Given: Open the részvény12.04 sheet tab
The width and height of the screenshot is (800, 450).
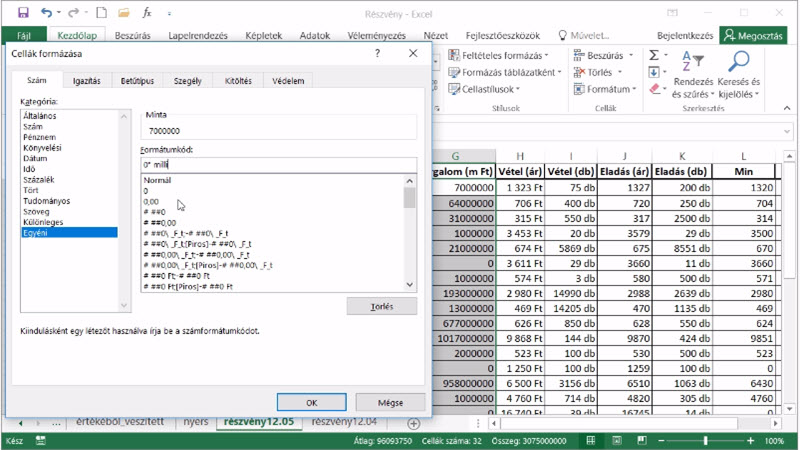Looking at the screenshot, I should pyautogui.click(x=344, y=422).
